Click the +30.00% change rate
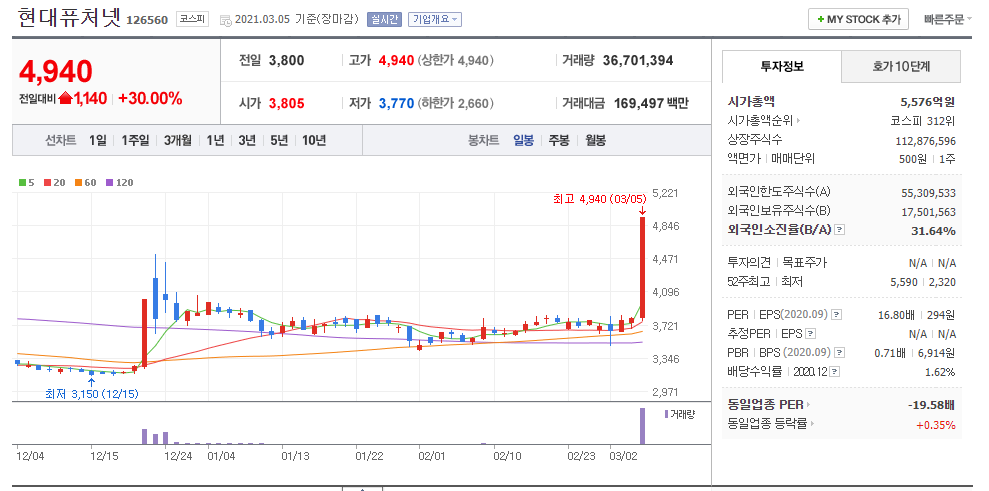989x491 pixels. (x=149, y=98)
